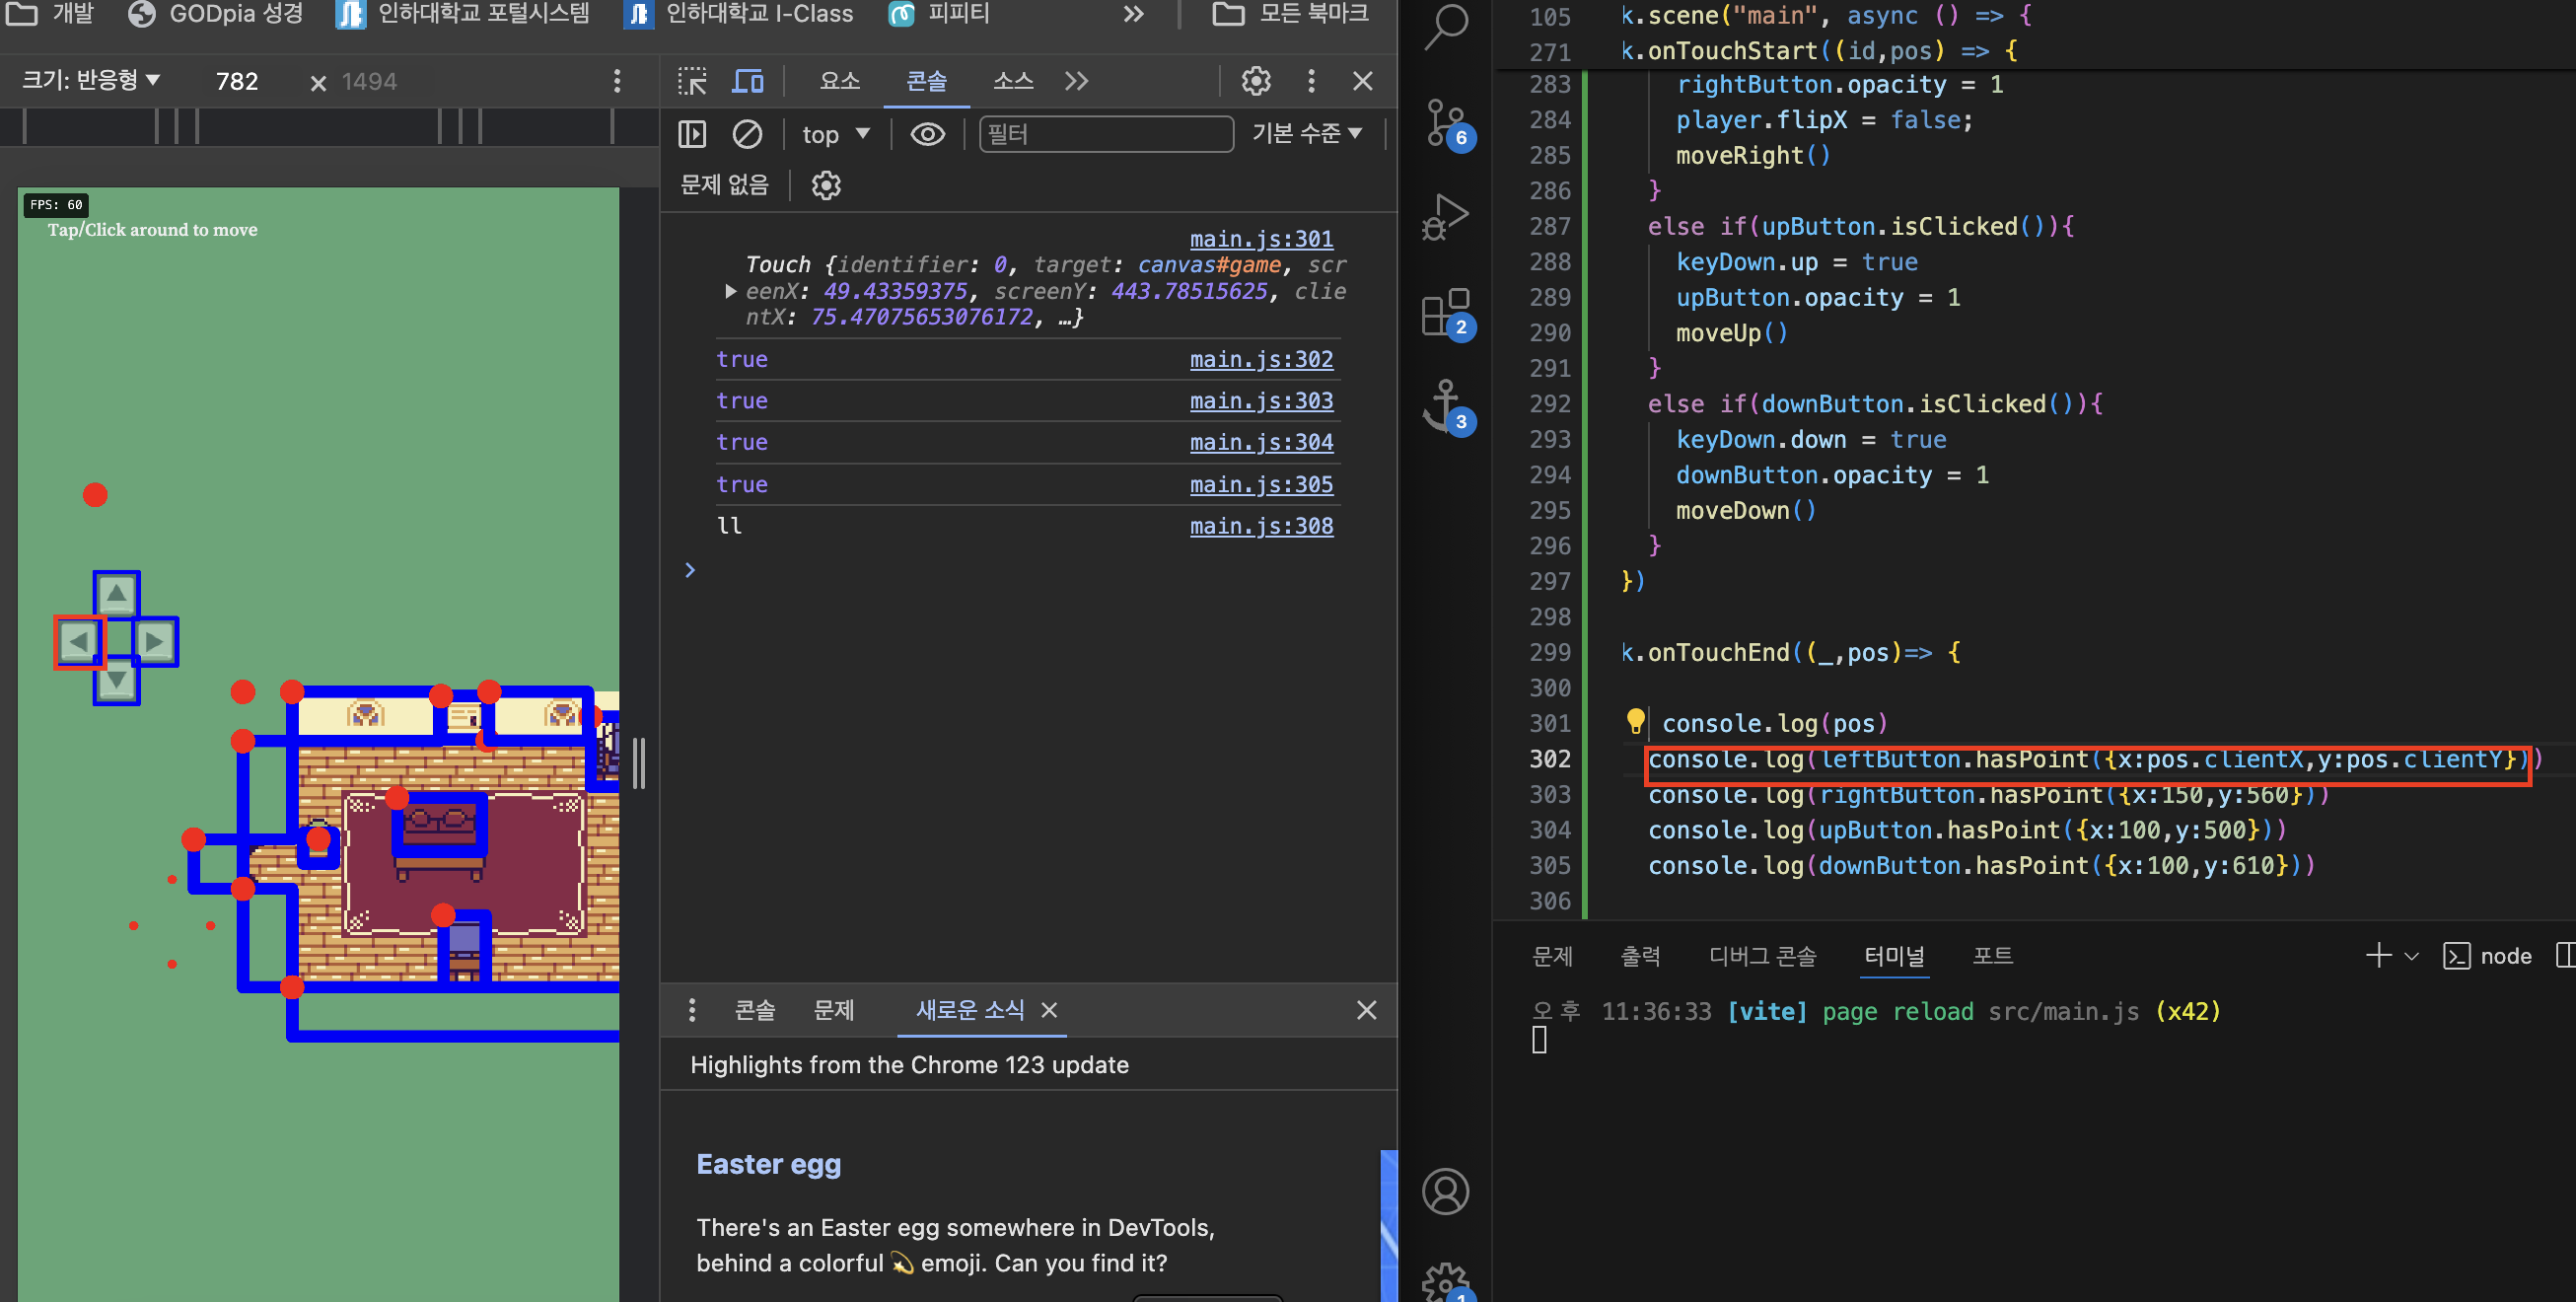Open the VS Code Accounts icon

1445,1191
